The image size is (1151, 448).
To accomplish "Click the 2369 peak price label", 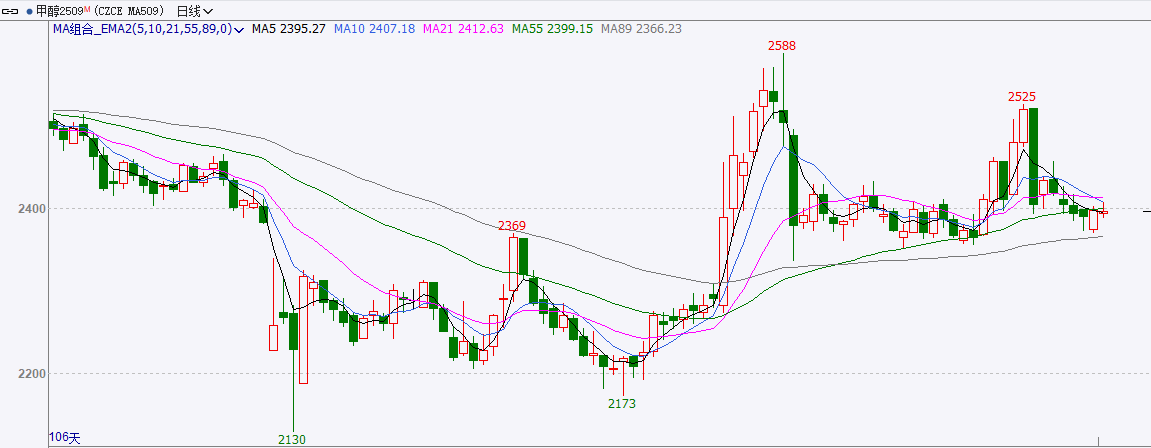I will pos(512,225).
